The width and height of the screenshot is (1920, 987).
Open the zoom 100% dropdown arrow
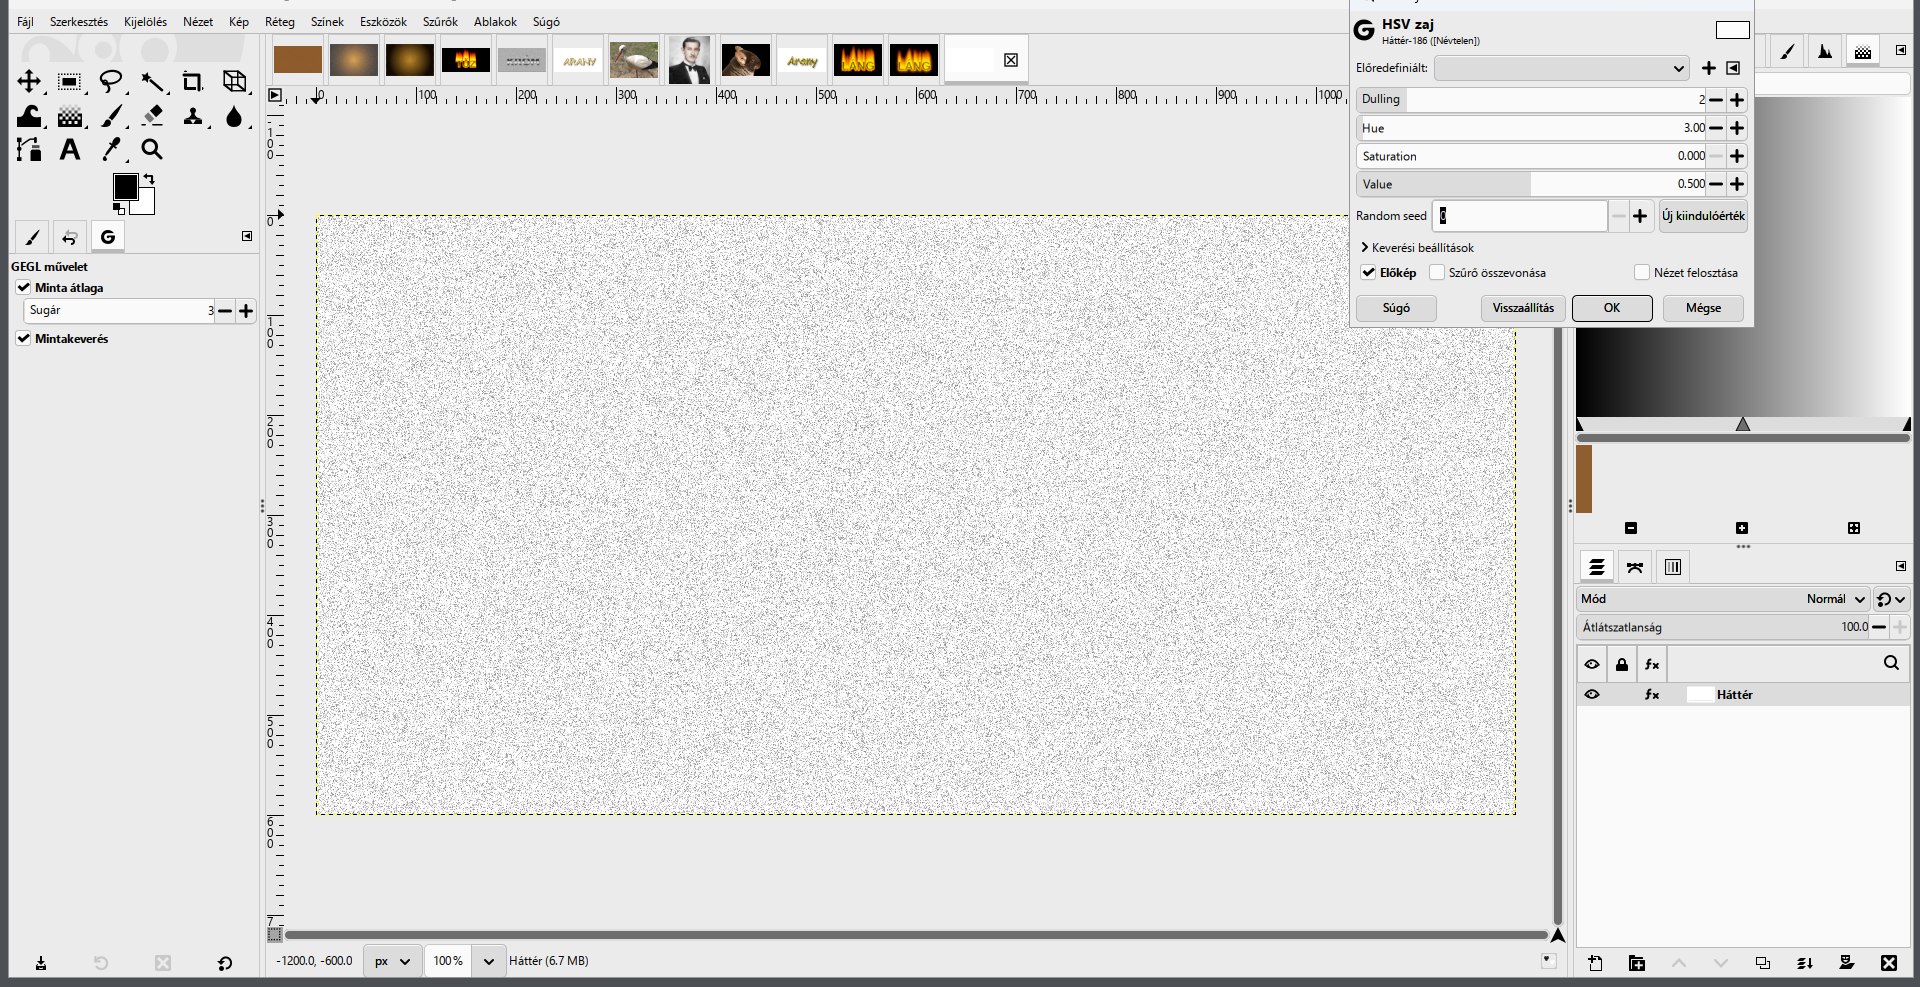(488, 961)
